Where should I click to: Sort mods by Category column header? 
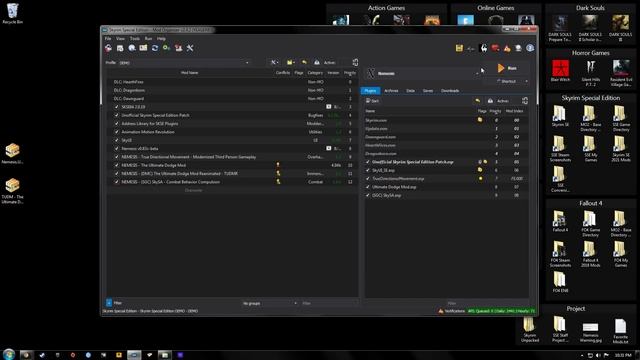(x=315, y=73)
